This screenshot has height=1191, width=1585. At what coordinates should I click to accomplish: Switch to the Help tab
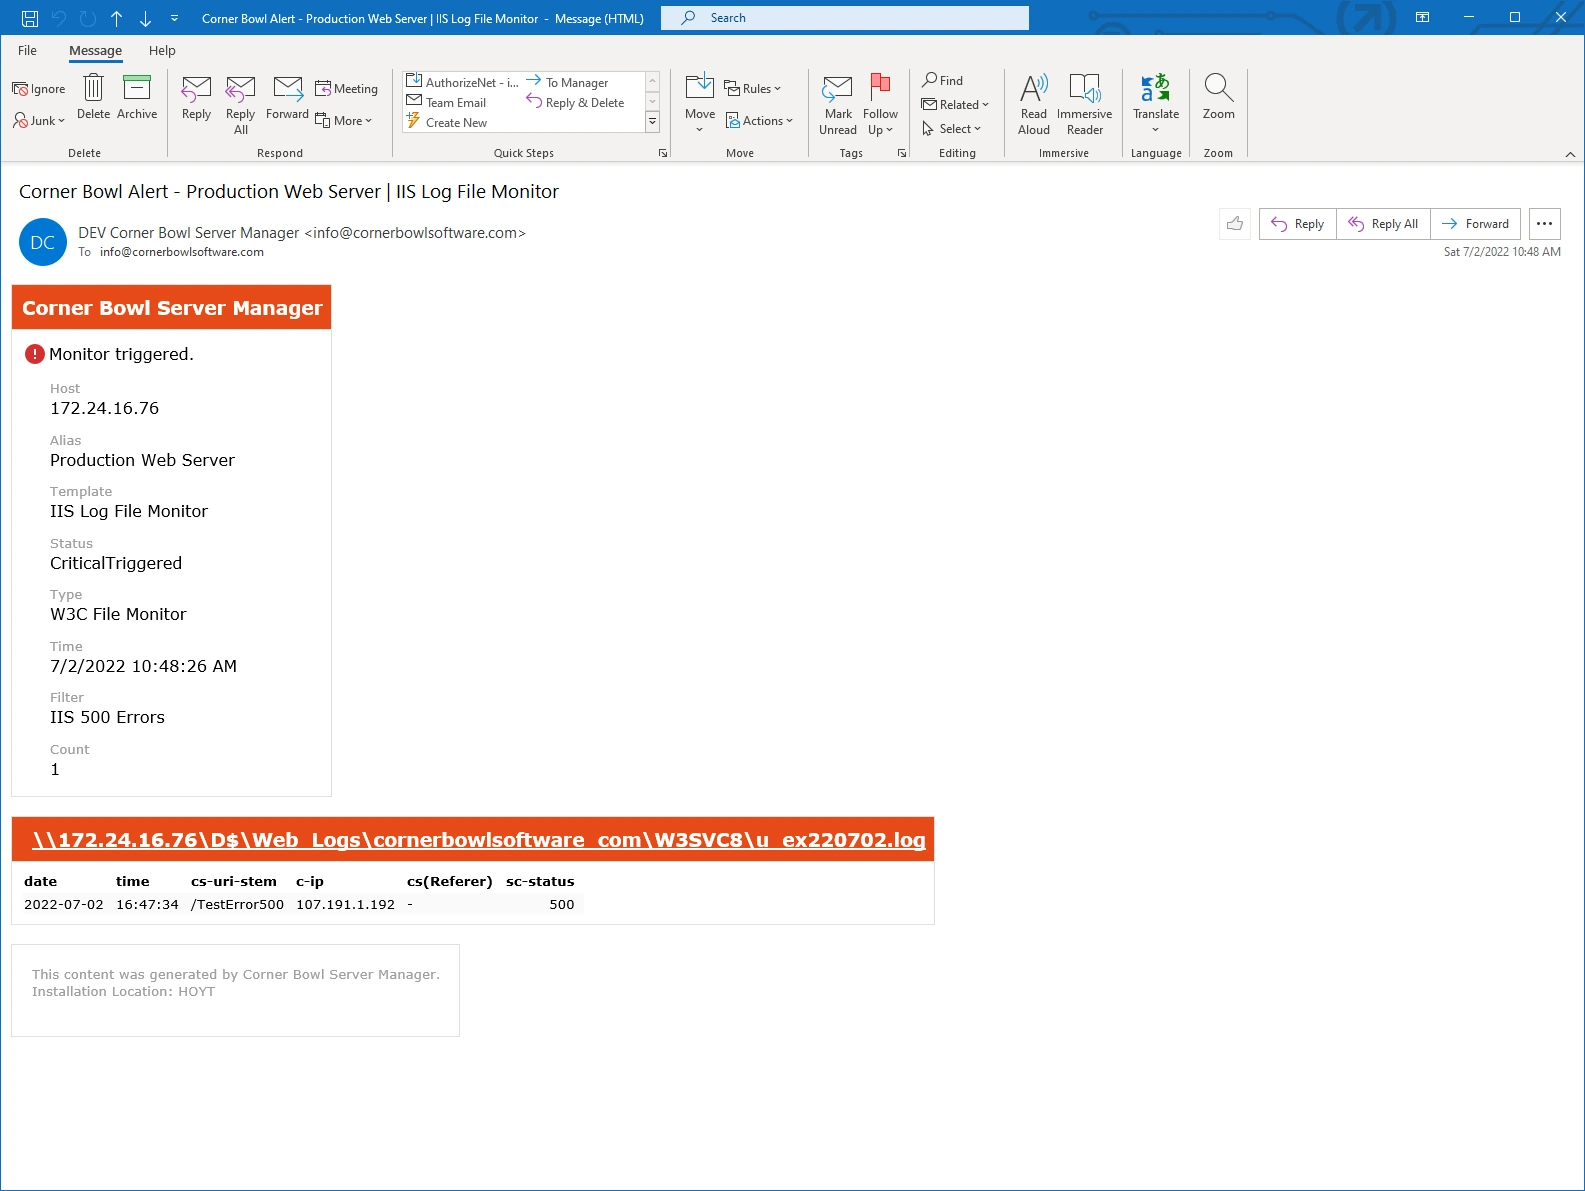point(162,51)
